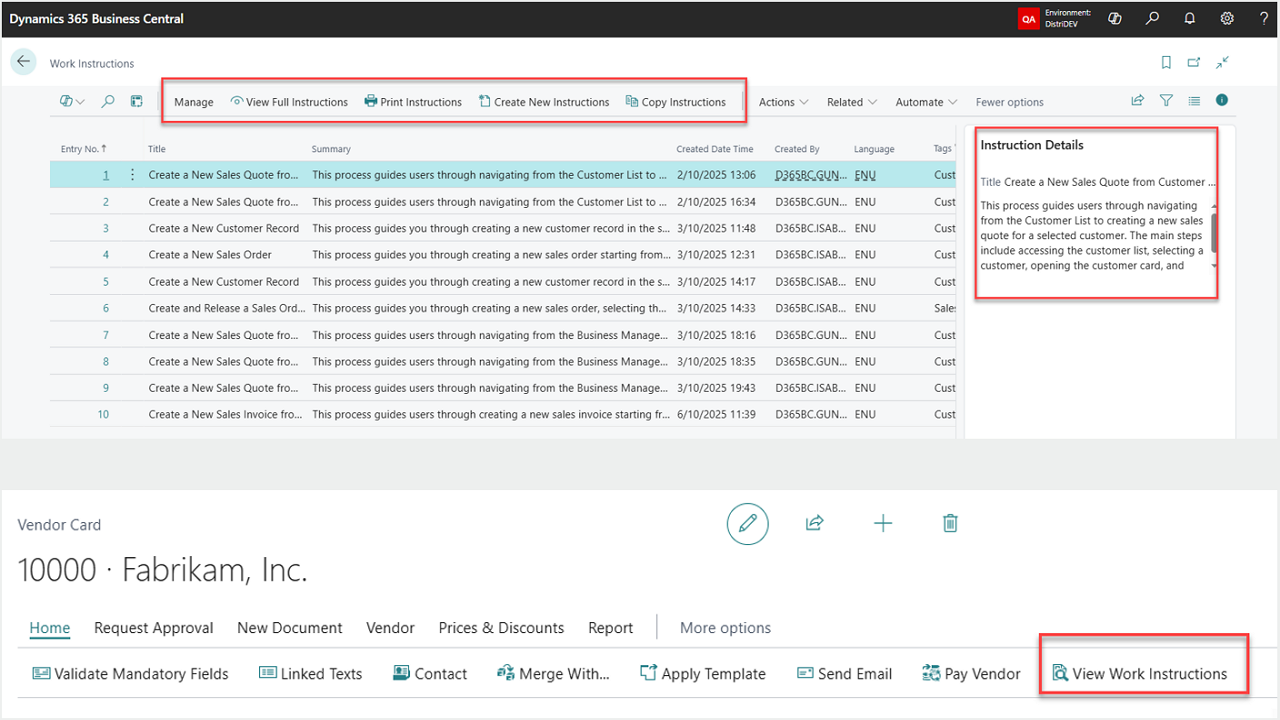Screen dimensions: 1280x720
Task: Edit the Vendor Card with the pencil icon
Action: [747, 523]
